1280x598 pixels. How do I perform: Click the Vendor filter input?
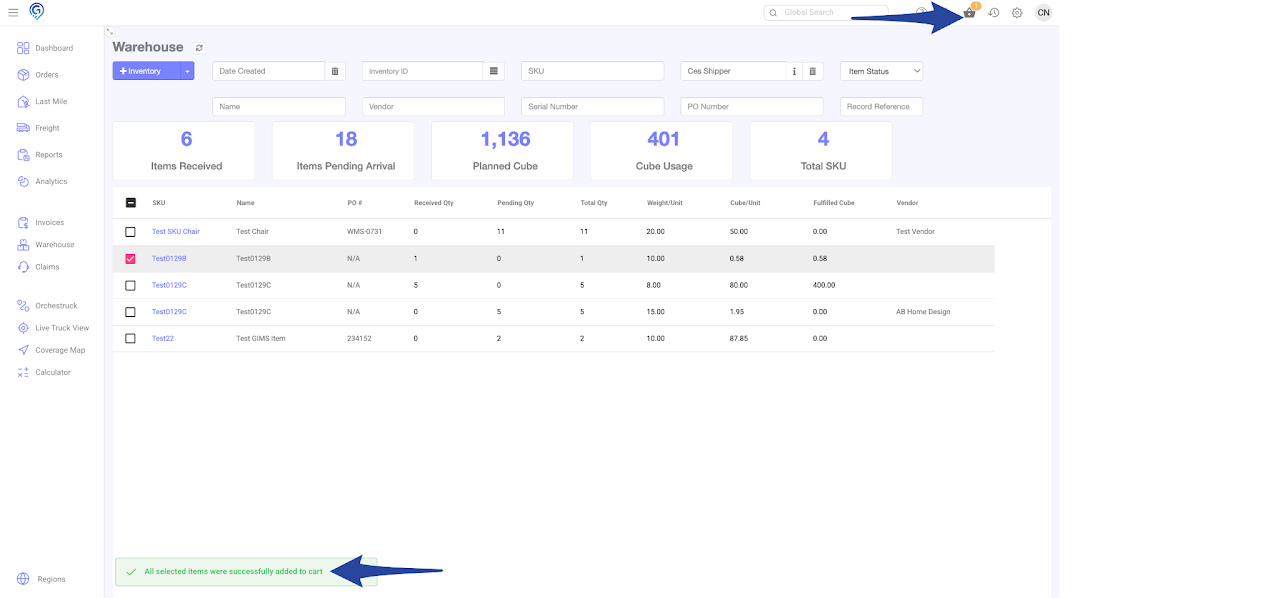433,106
